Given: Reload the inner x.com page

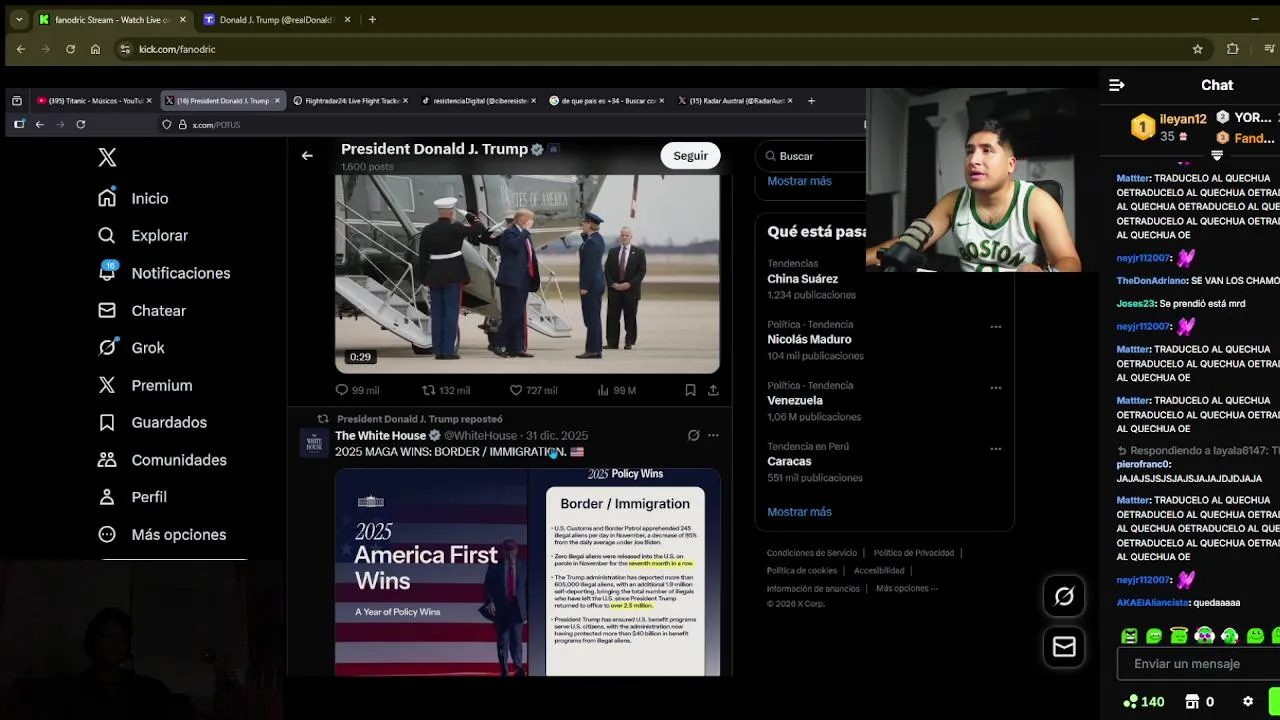Looking at the screenshot, I should (81, 125).
